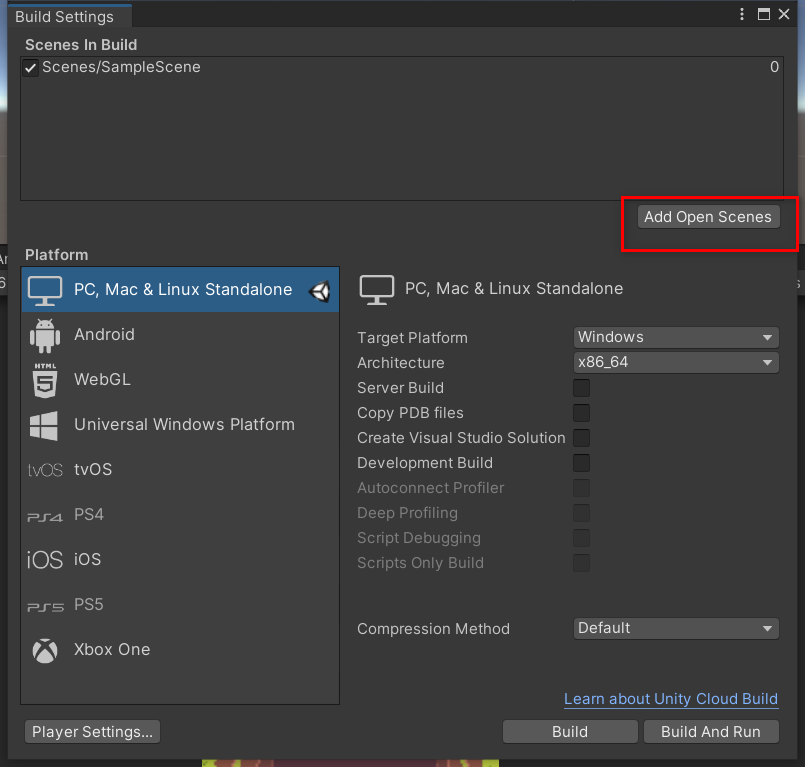Click the Xbox One logo icon

coord(45,650)
